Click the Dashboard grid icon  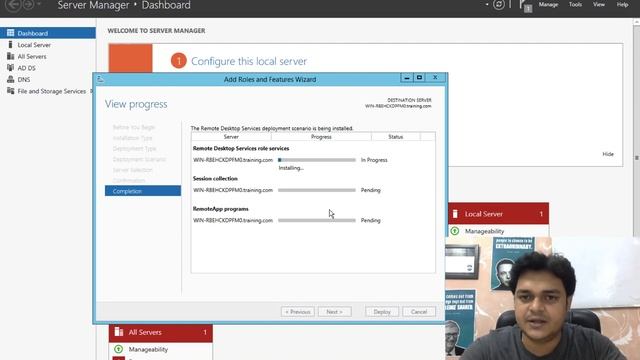[x=11, y=33]
